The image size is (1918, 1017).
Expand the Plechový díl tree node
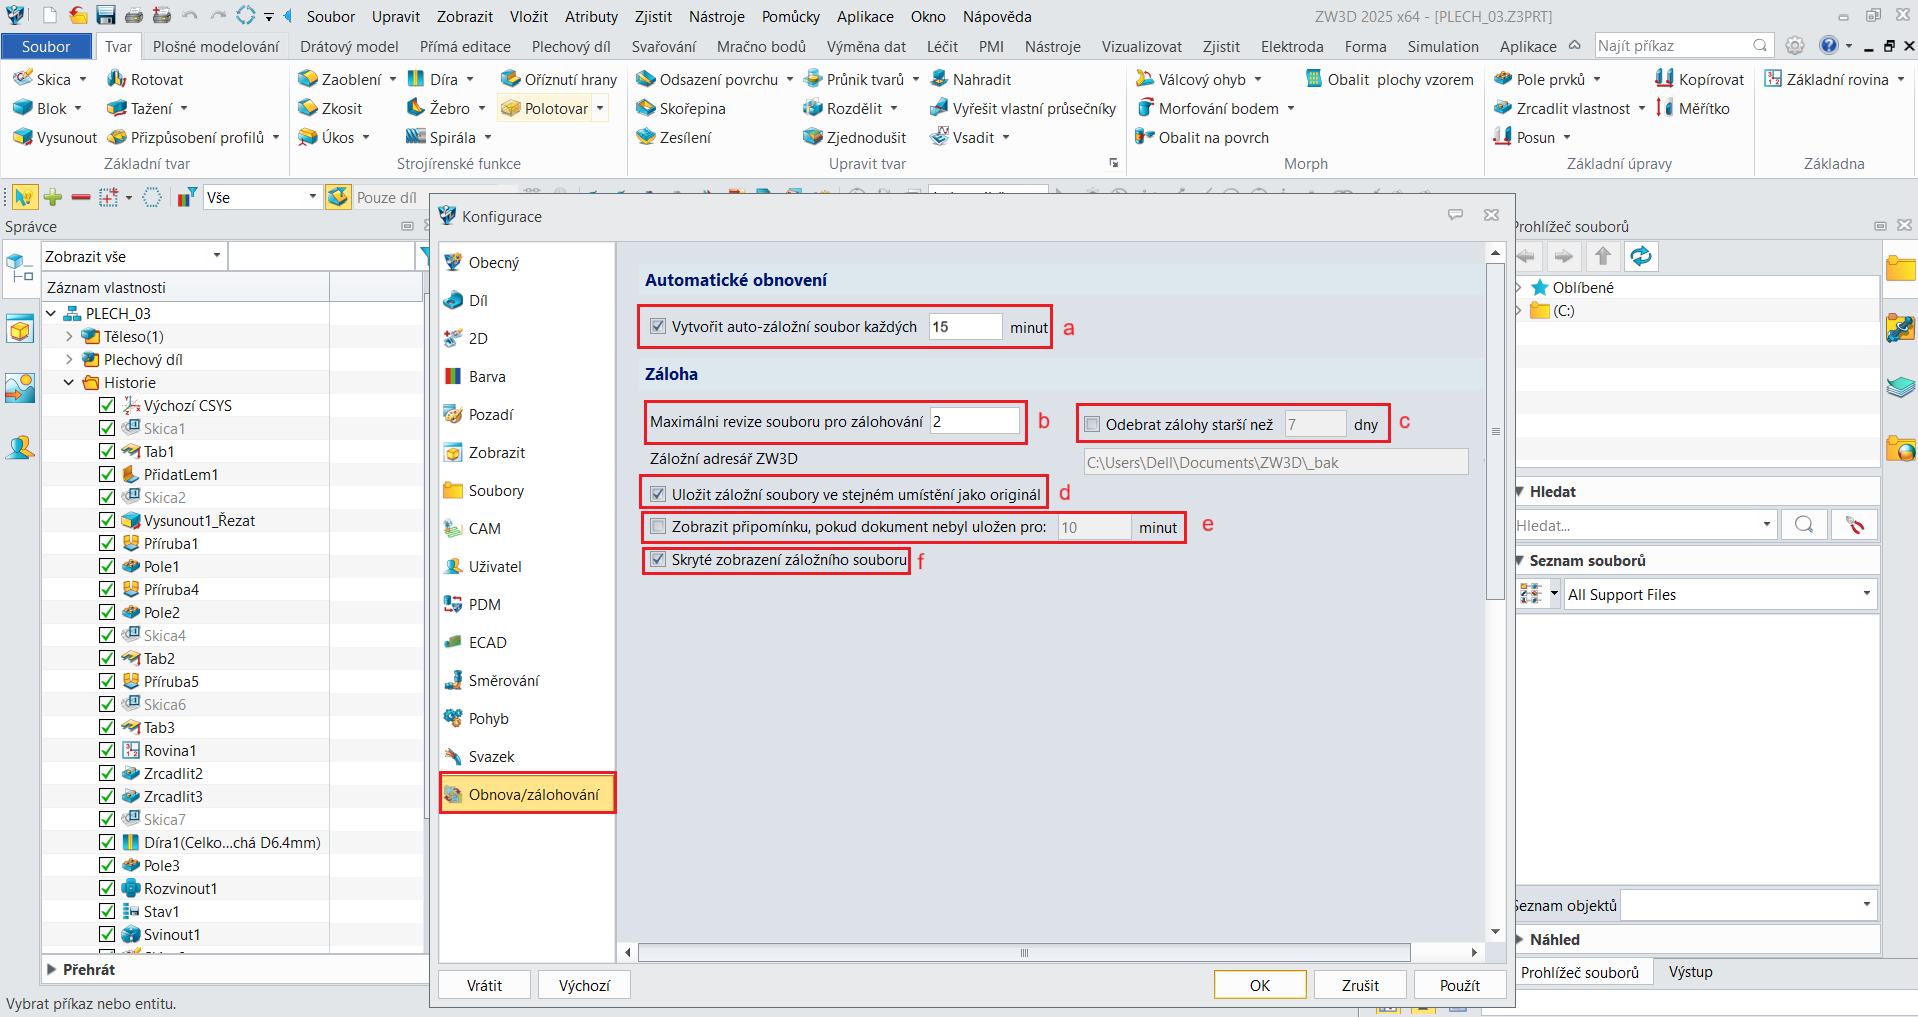coord(69,359)
